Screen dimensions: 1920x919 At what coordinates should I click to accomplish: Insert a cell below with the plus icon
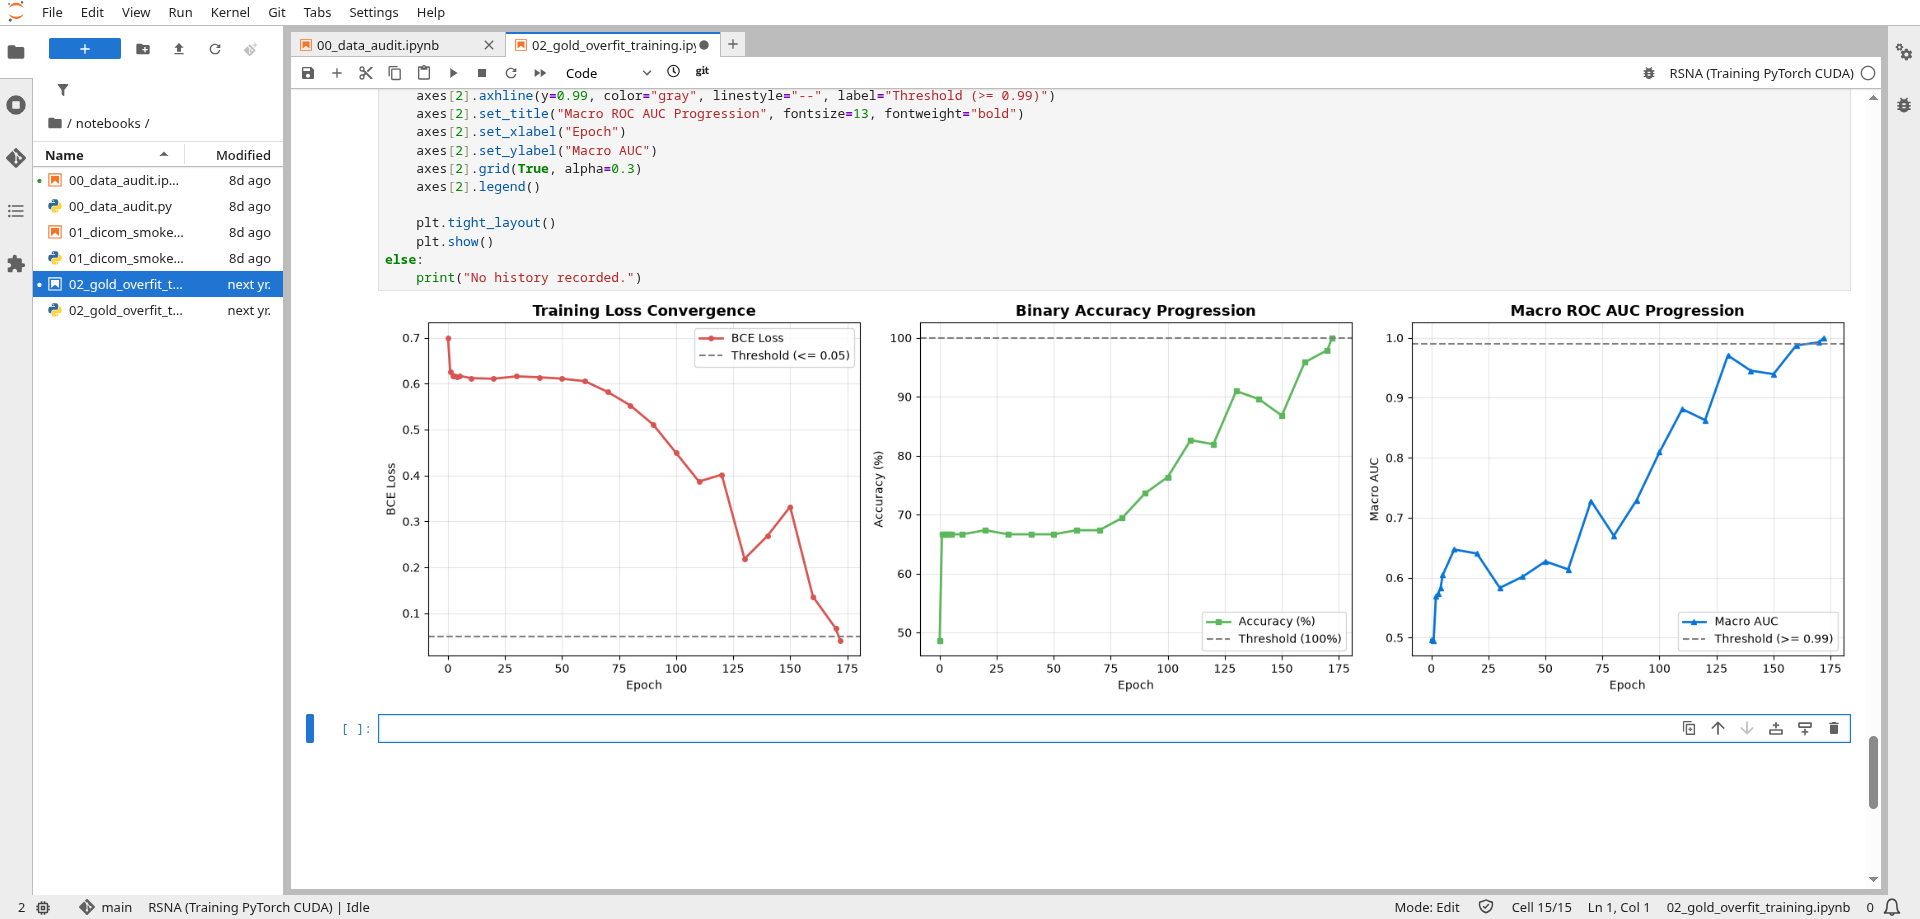click(337, 73)
